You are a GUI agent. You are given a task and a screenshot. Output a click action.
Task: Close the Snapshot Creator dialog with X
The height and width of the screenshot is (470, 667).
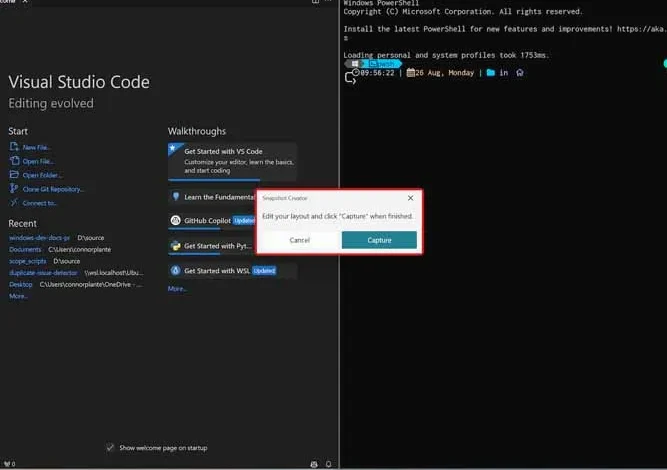coord(410,198)
